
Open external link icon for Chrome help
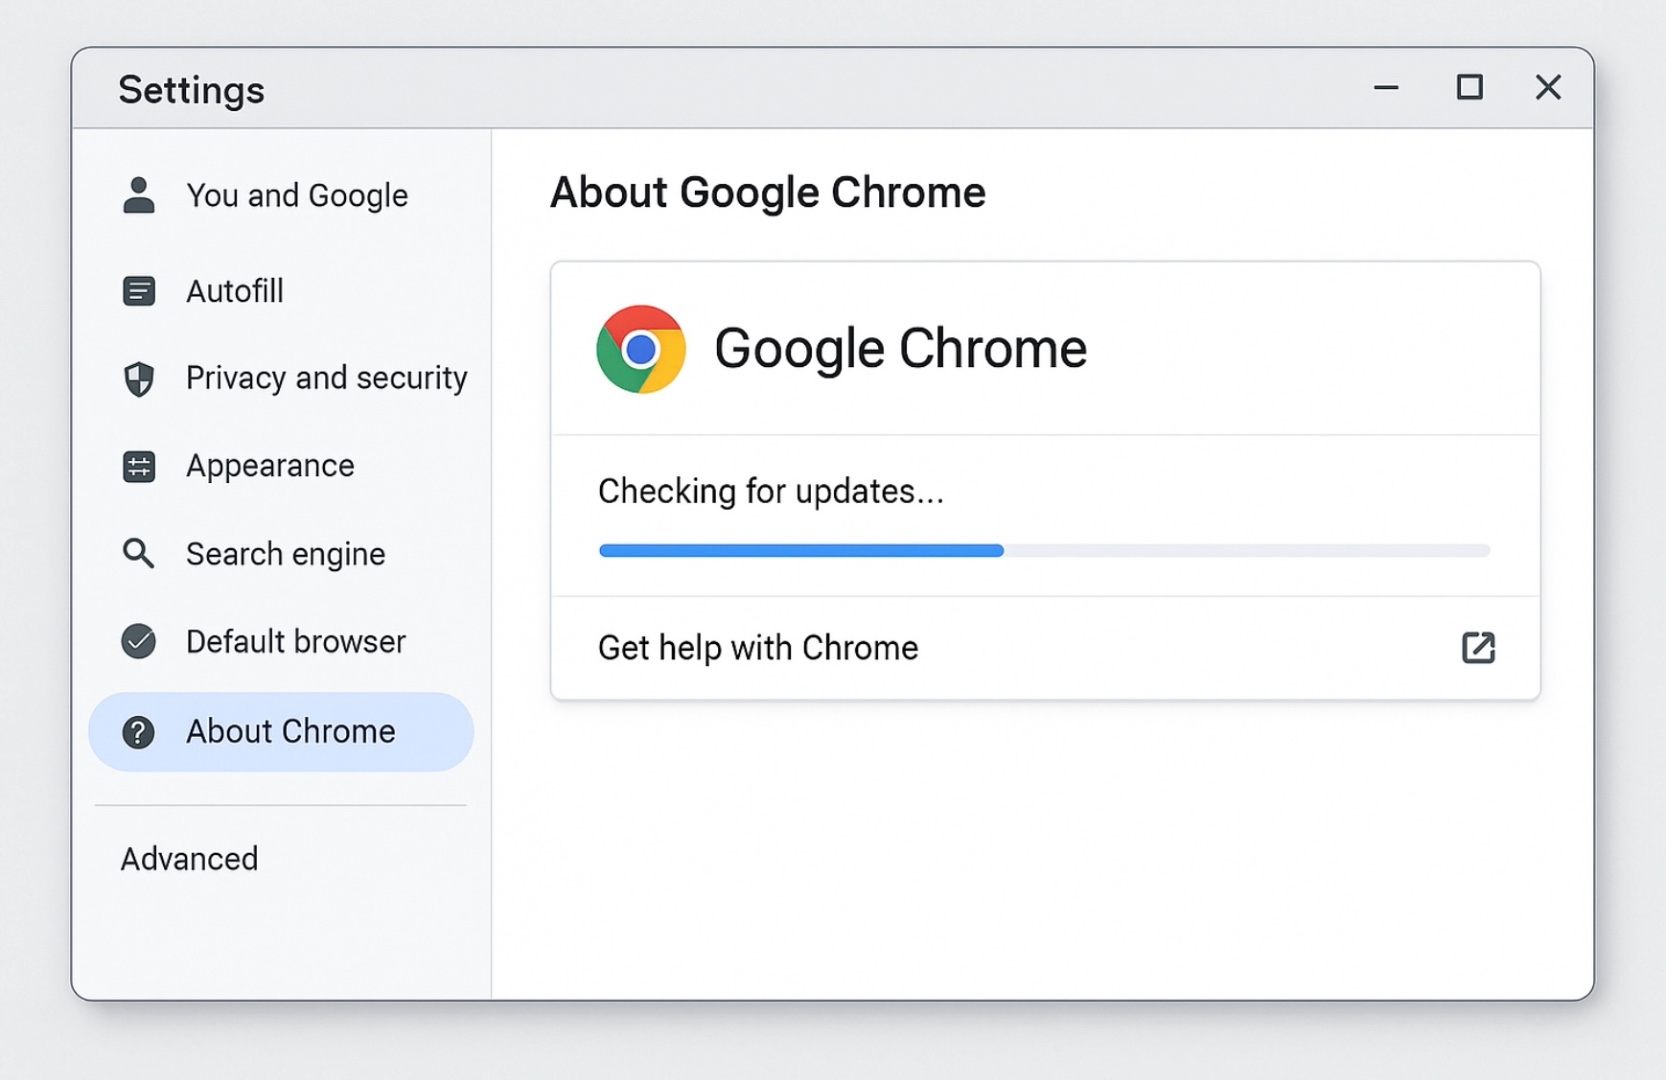(x=1478, y=648)
